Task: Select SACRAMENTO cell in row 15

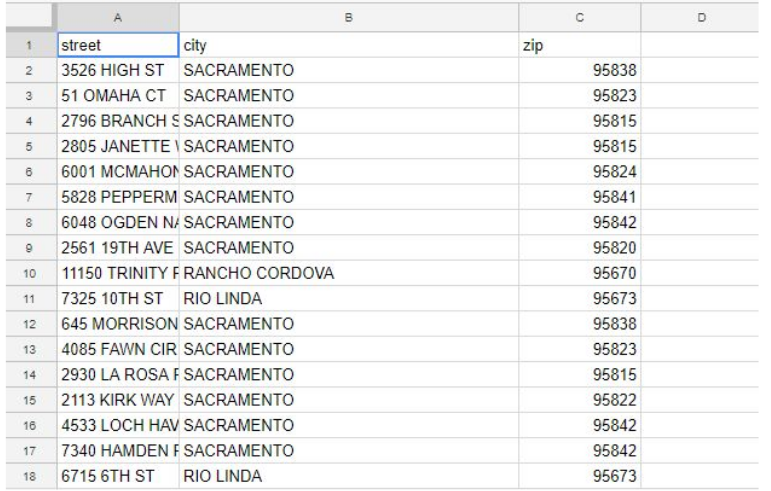Action: tap(349, 400)
